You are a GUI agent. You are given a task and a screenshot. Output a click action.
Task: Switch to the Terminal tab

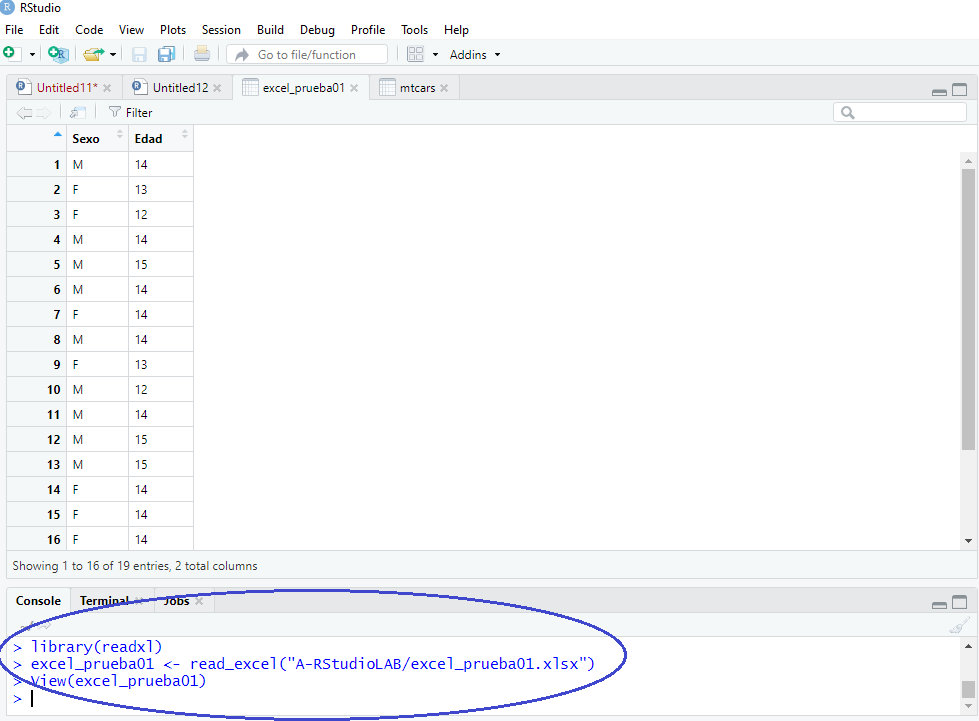[104, 600]
